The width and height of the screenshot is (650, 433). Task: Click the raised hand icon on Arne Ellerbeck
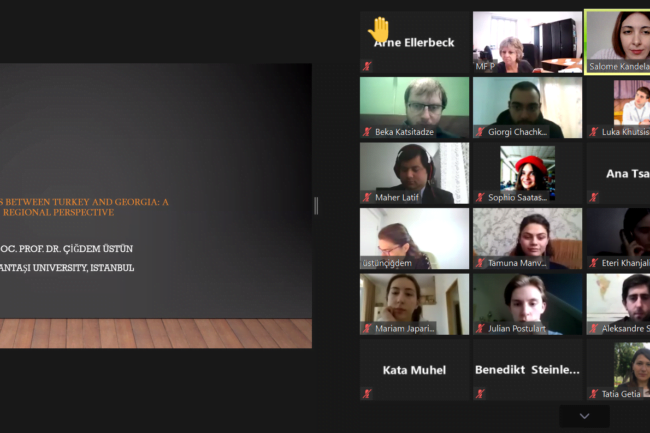[378, 30]
